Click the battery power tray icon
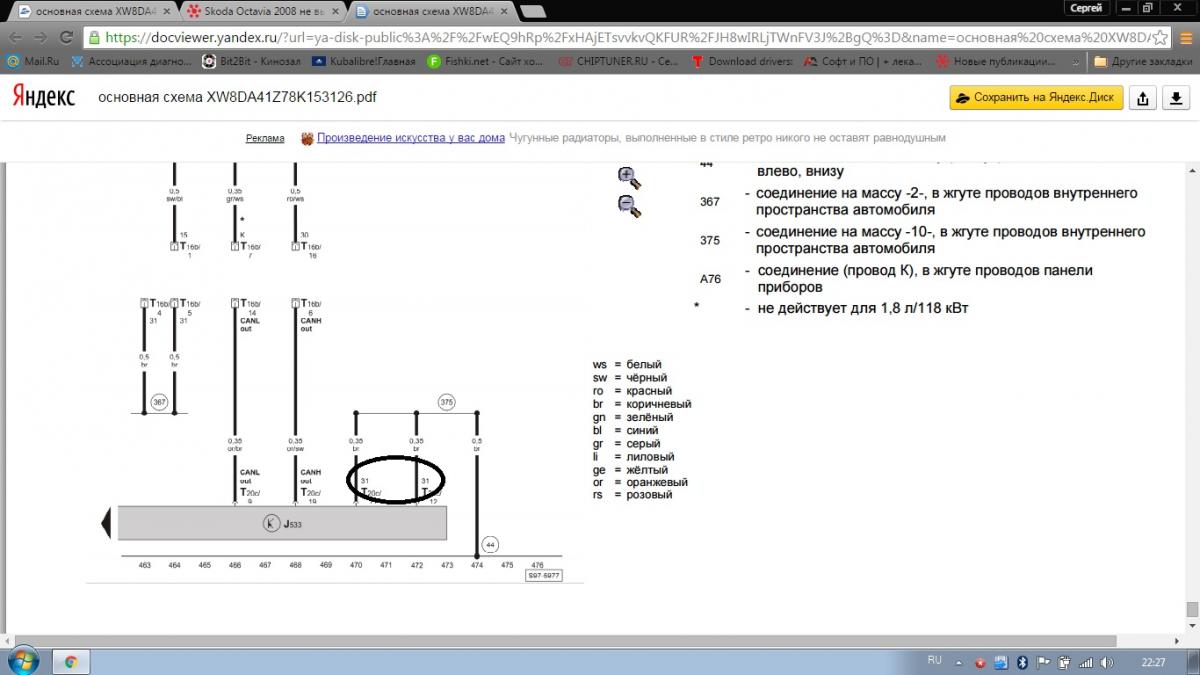 click(x=1064, y=662)
